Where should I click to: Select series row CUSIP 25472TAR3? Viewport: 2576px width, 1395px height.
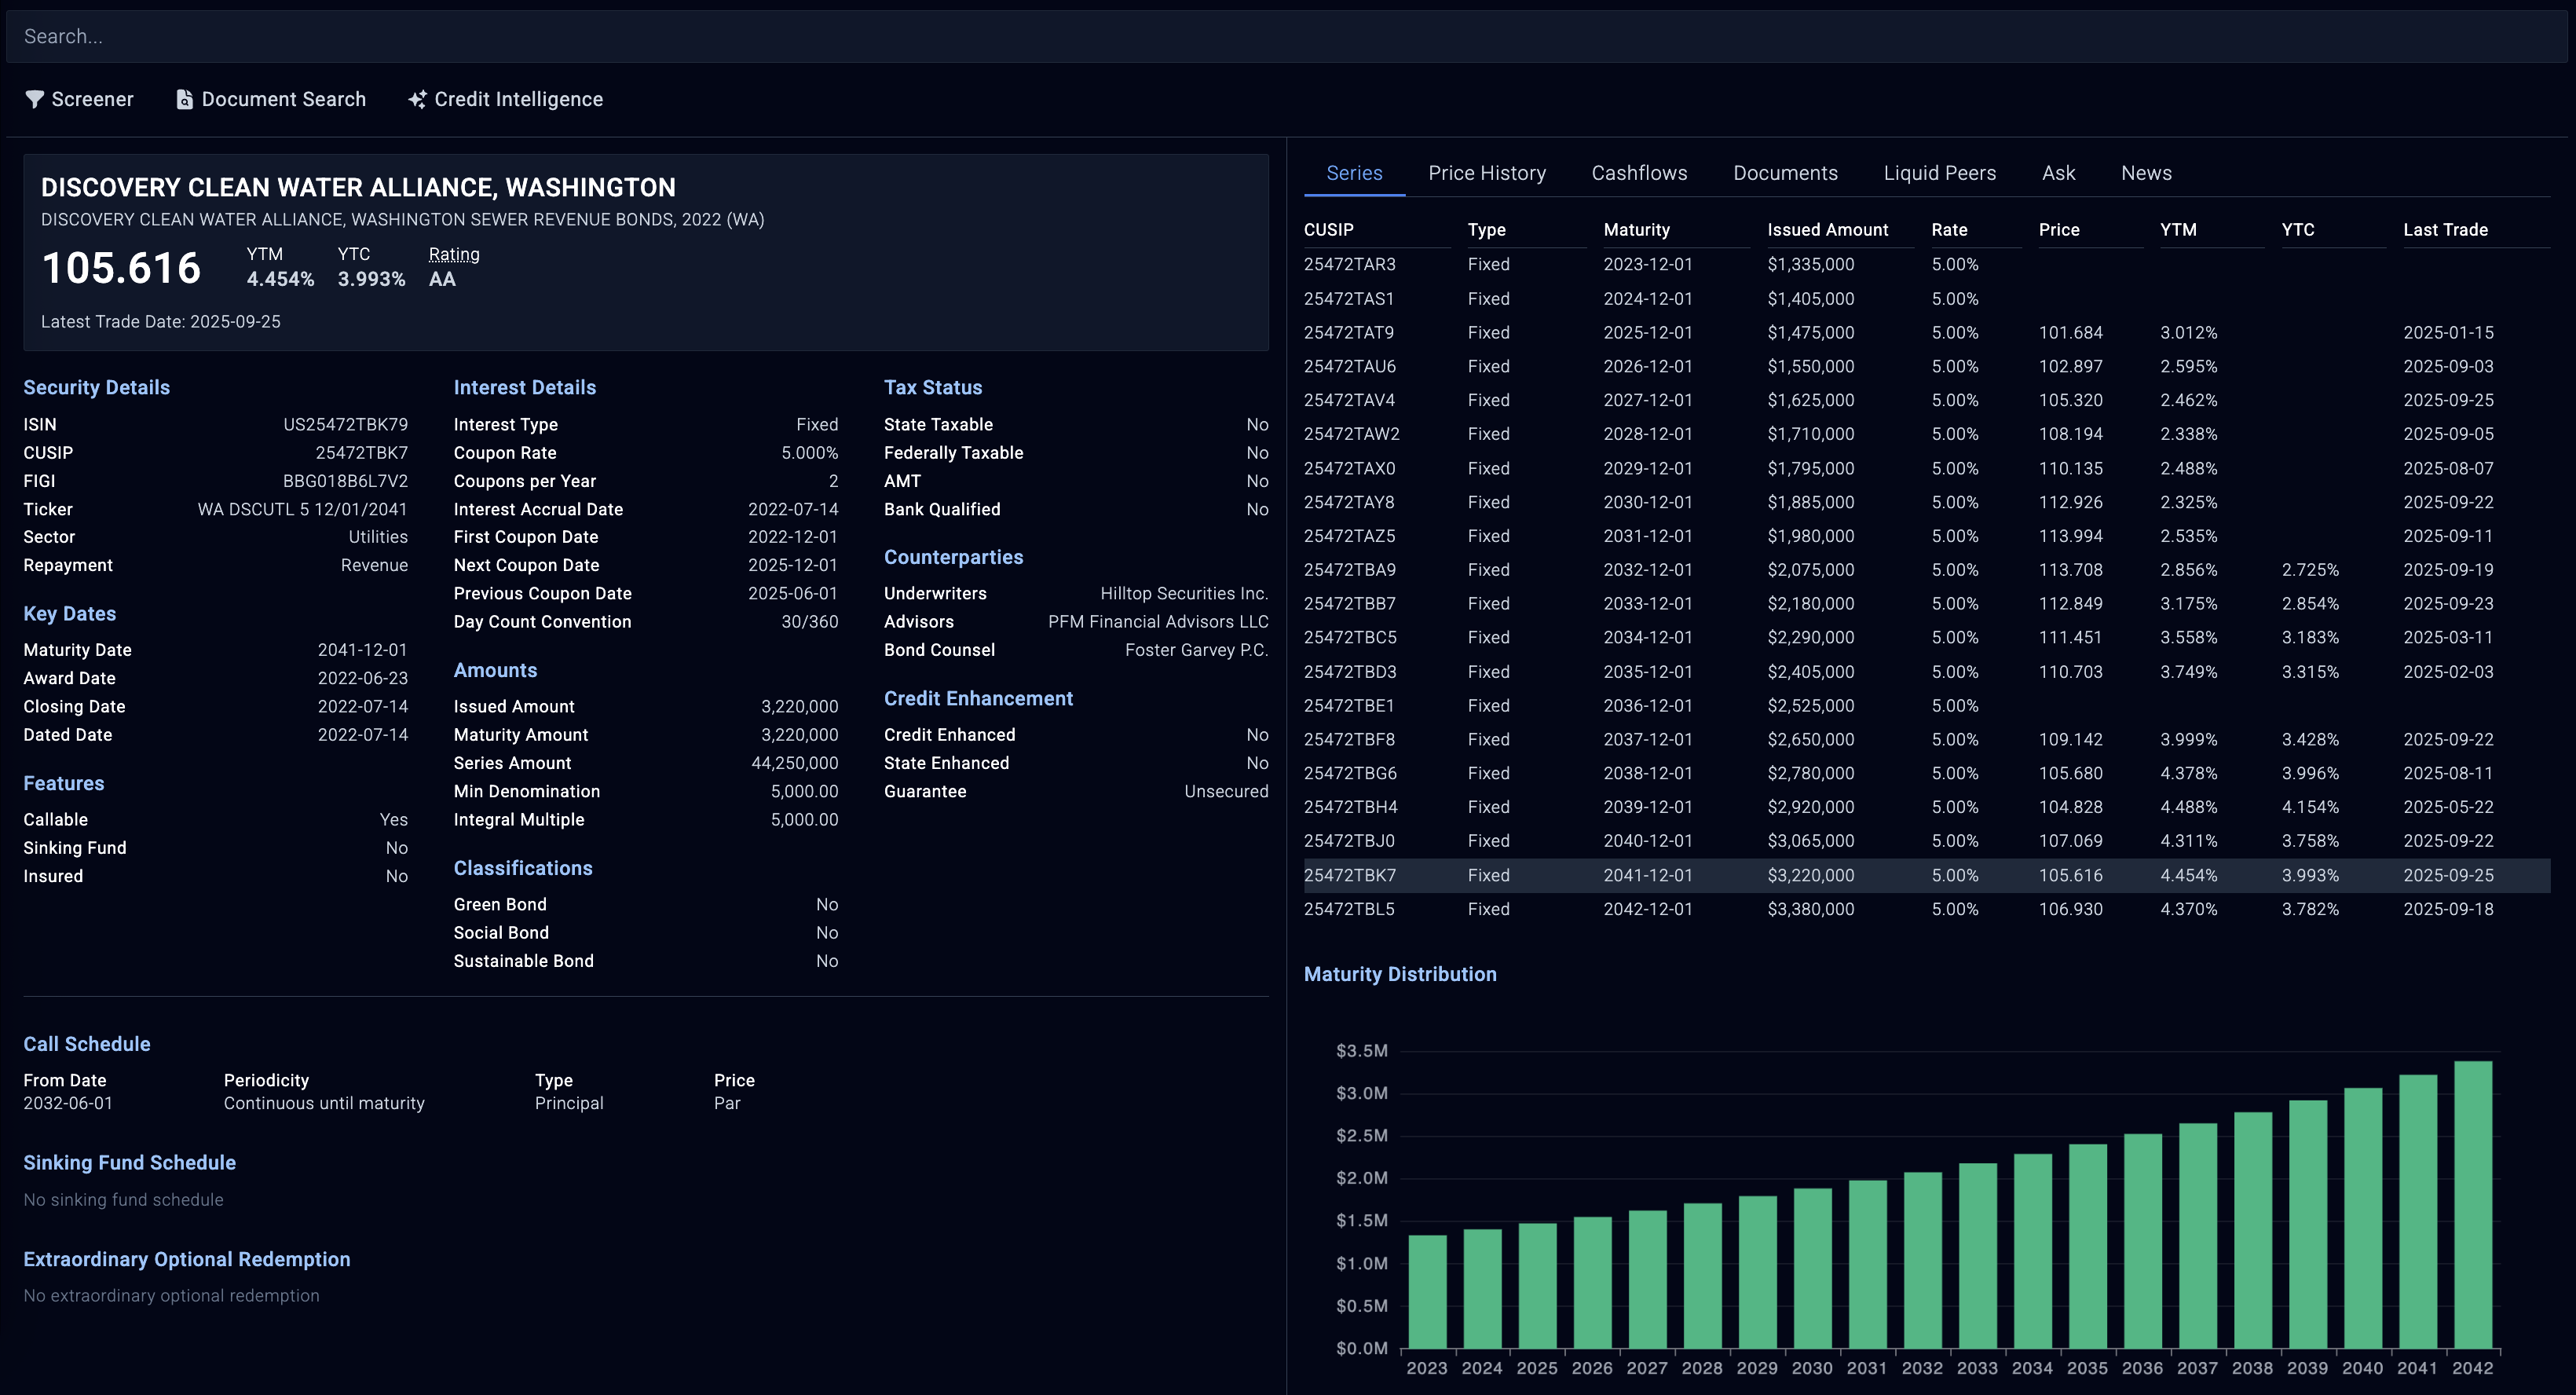tap(1349, 264)
